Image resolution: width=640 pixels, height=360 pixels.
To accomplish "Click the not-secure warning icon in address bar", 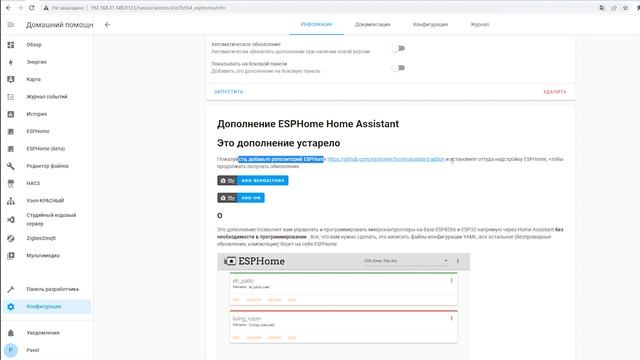I will [46, 8].
